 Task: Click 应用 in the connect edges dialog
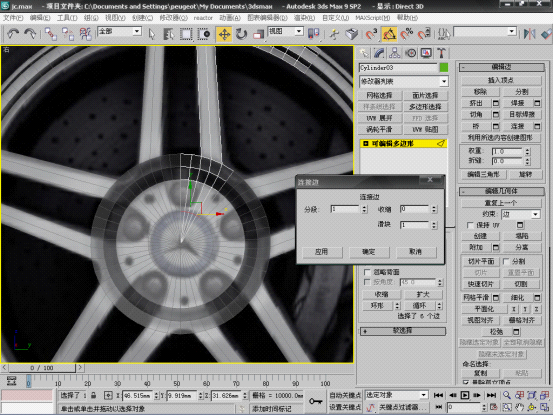point(321,252)
